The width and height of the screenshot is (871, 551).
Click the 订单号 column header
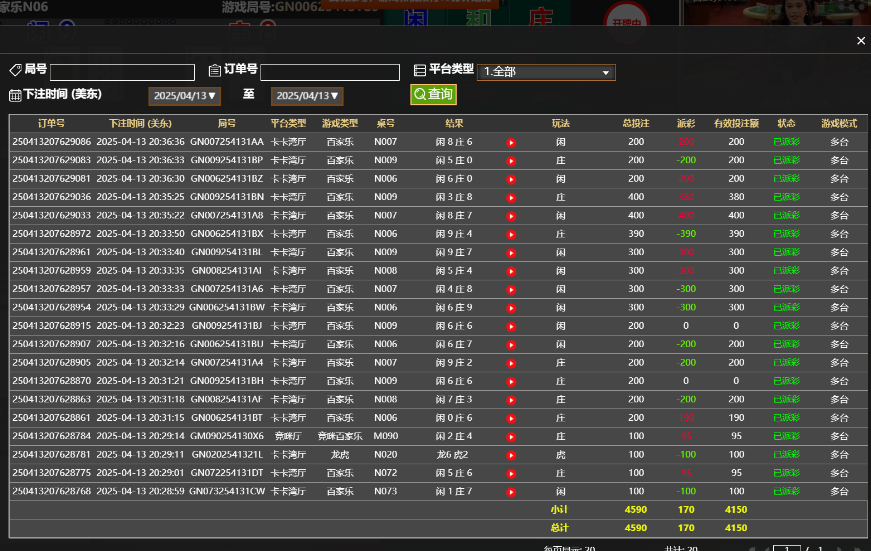coord(51,123)
